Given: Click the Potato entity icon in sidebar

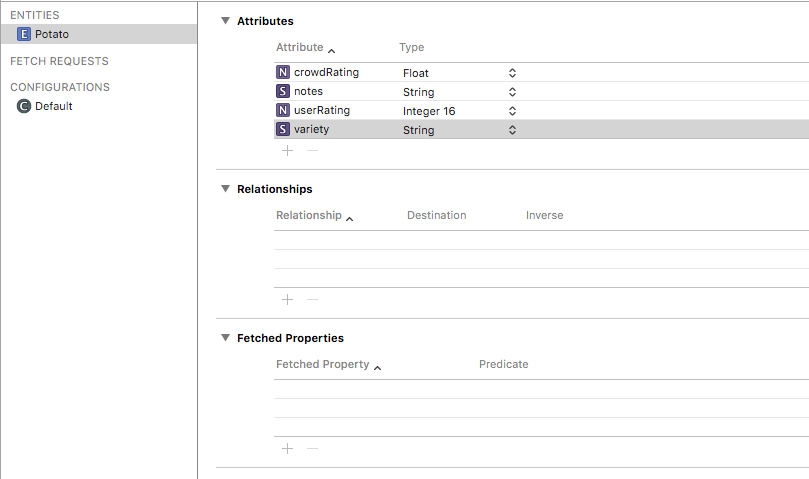Looking at the screenshot, I should [x=25, y=34].
